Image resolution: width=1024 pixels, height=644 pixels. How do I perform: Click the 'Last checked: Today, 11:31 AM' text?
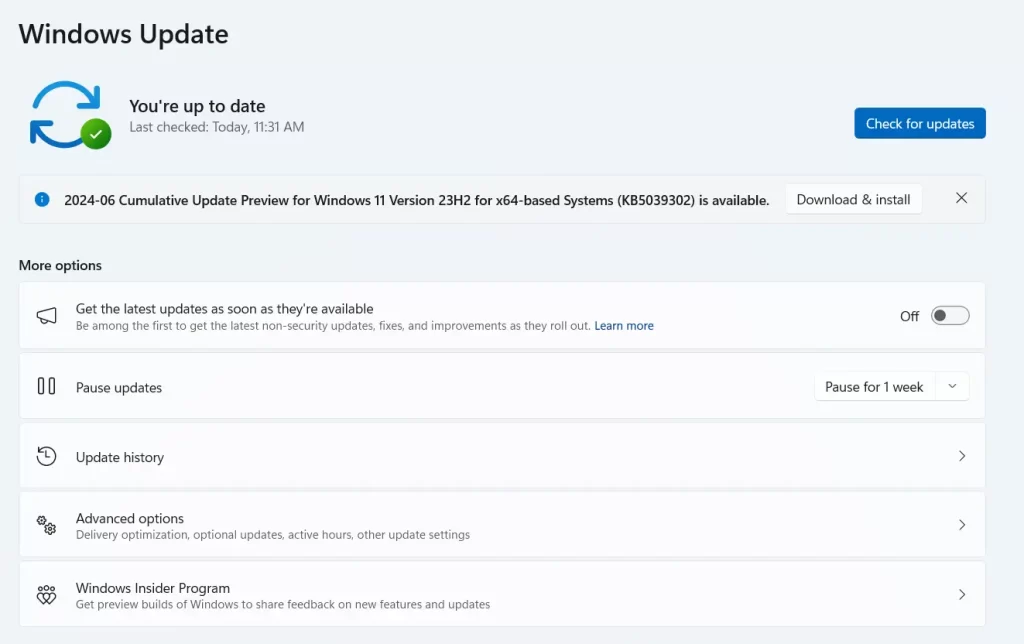[x=217, y=127]
